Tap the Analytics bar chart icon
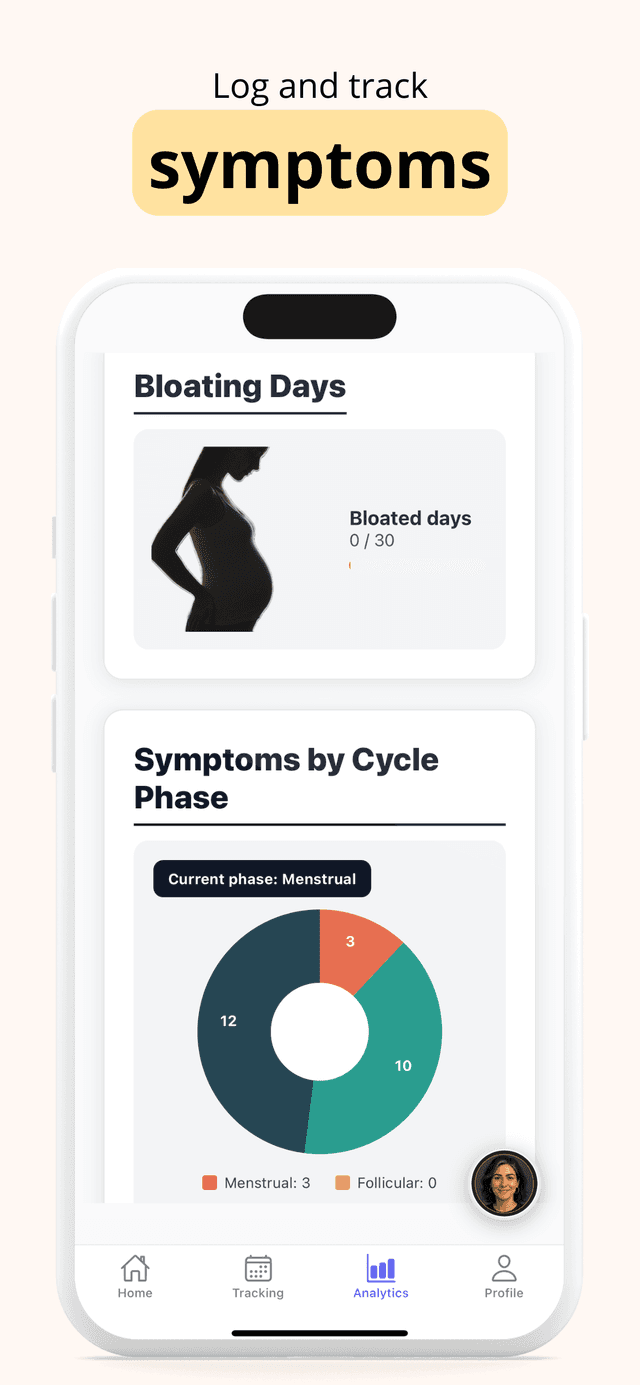The image size is (640, 1385). pos(380,1267)
